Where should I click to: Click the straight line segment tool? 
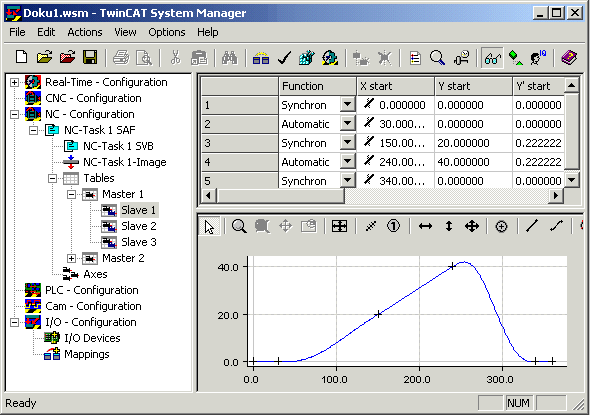click(532, 226)
